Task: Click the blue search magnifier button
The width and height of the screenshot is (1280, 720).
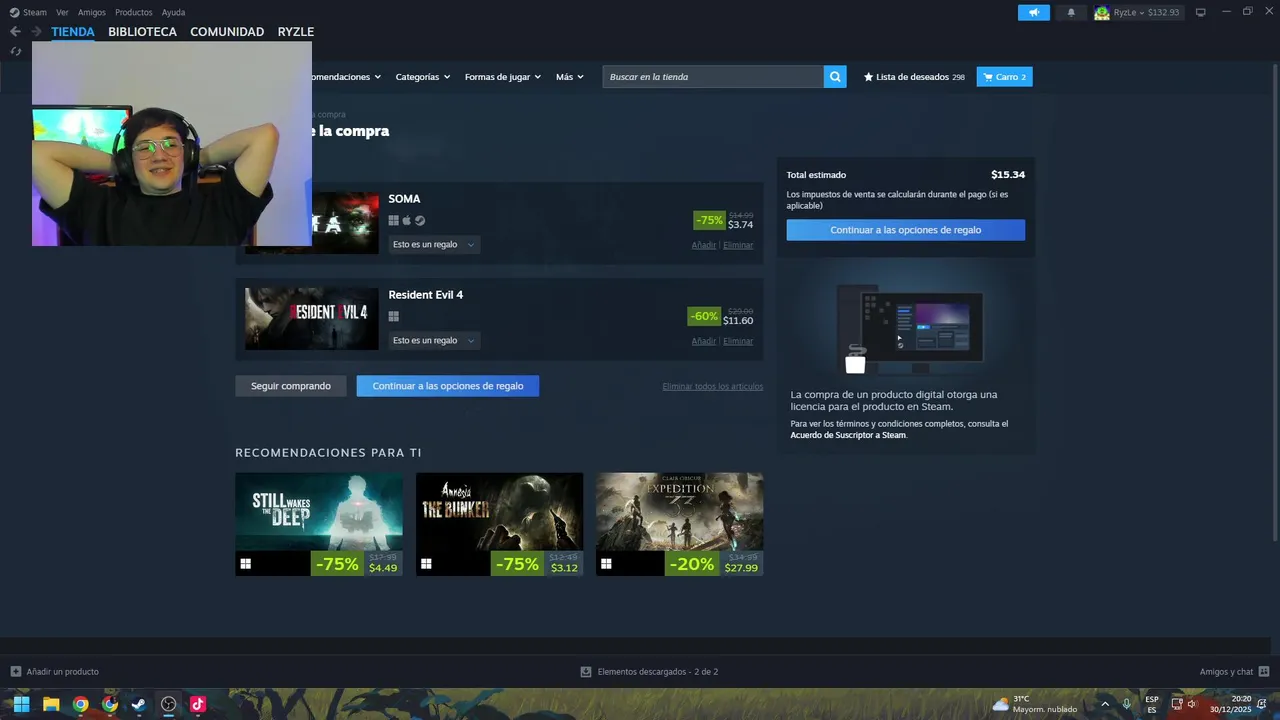Action: point(835,77)
